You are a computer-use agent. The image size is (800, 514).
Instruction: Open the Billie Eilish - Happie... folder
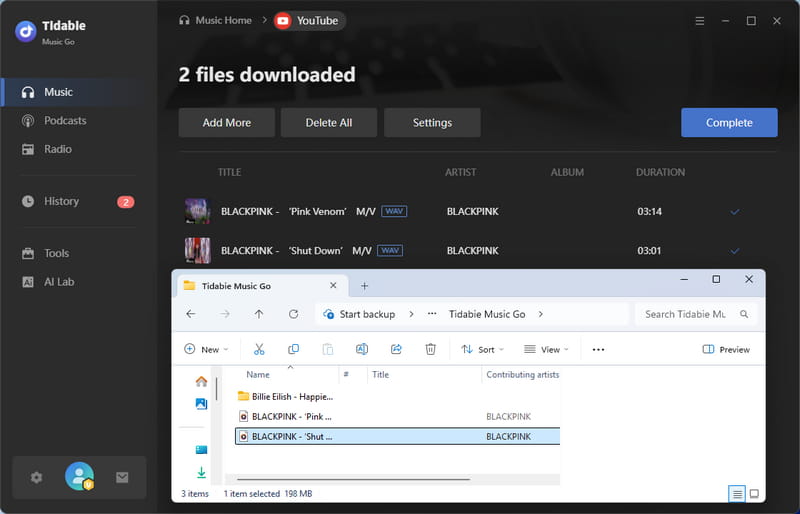coord(285,397)
